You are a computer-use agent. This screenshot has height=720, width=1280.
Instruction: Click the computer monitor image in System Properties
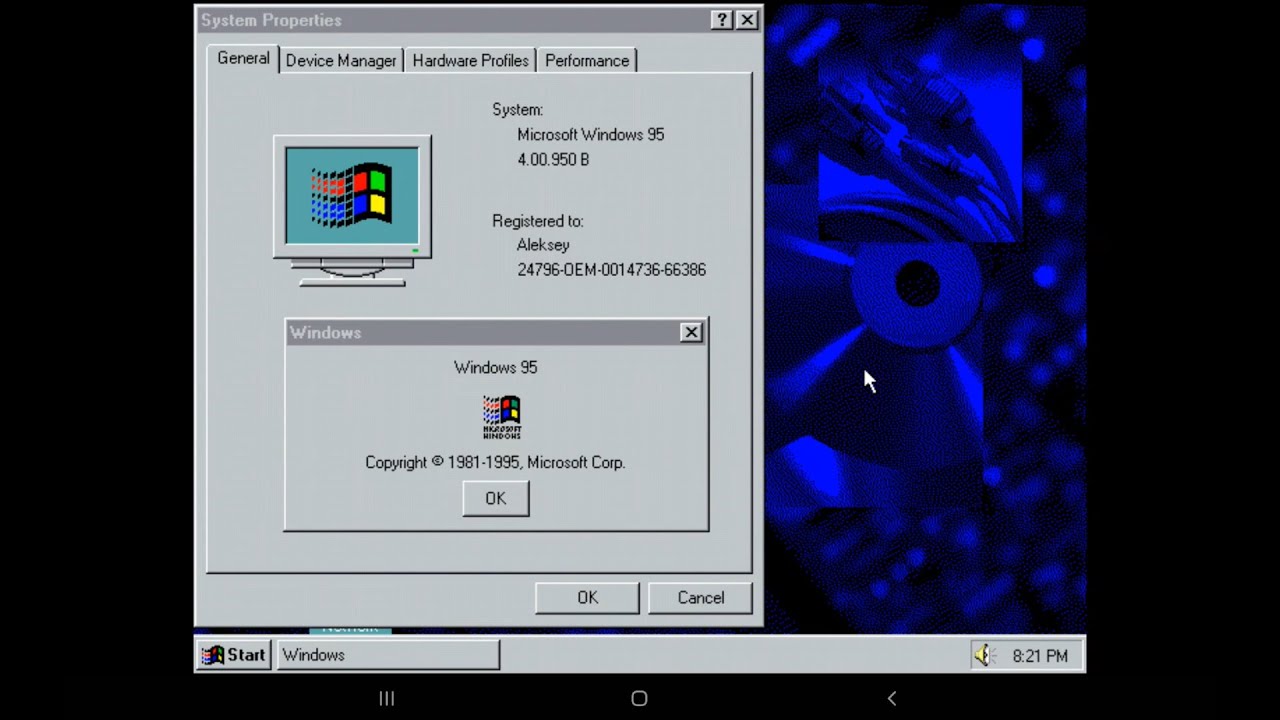(x=352, y=211)
